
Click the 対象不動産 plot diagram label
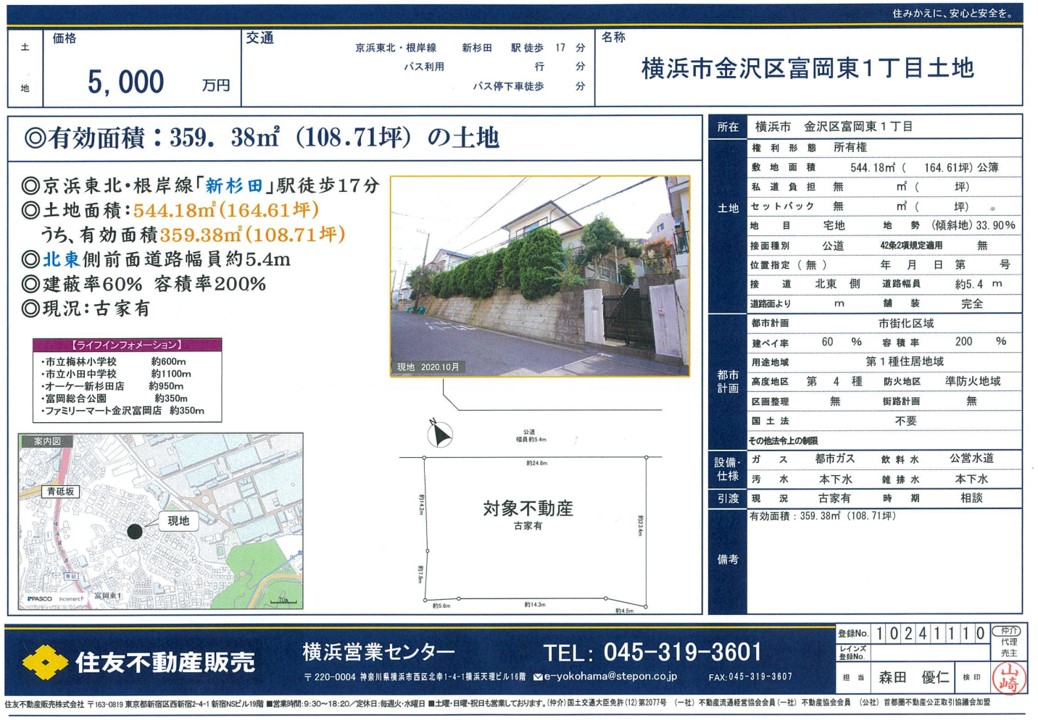point(527,508)
